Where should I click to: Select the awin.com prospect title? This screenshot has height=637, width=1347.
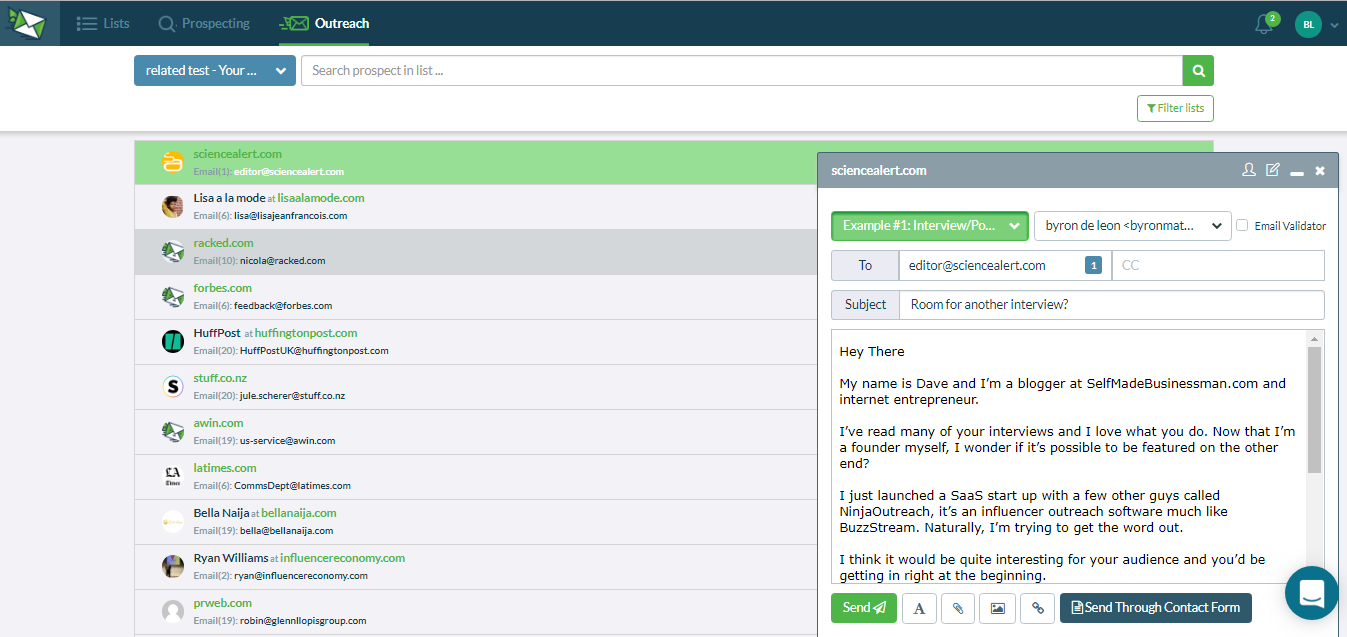pyautogui.click(x=218, y=423)
